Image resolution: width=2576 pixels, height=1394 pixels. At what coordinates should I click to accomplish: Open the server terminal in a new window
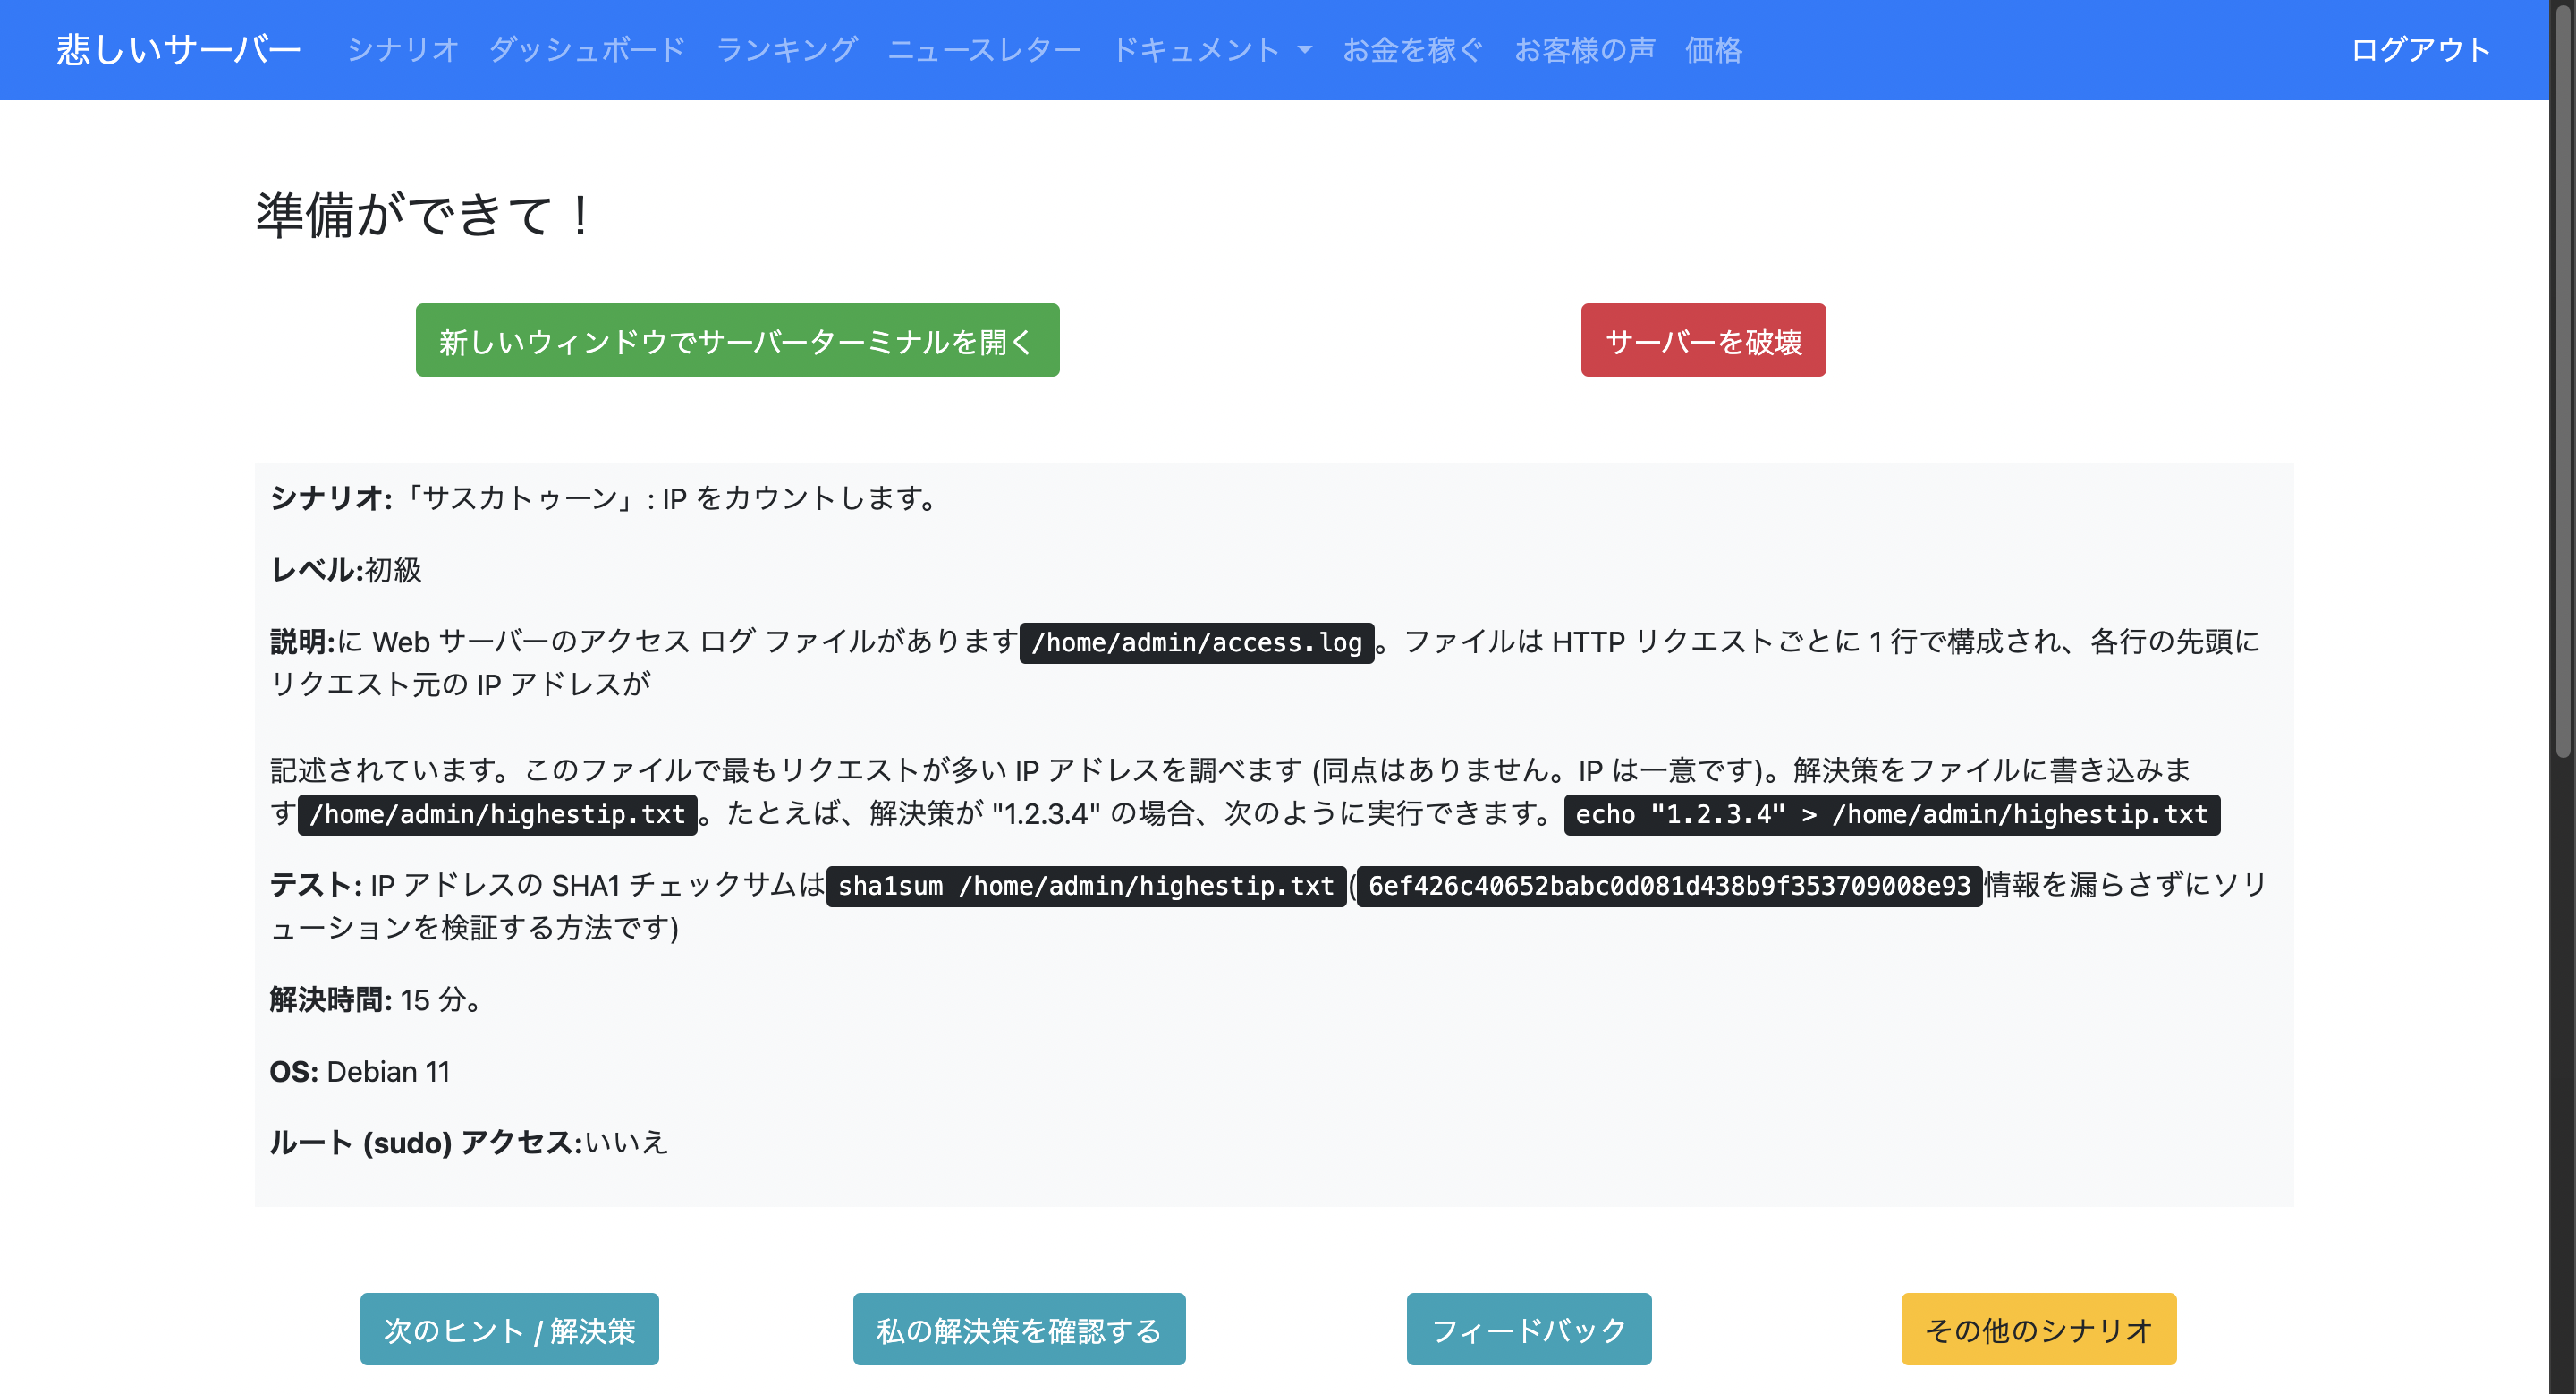tap(737, 340)
